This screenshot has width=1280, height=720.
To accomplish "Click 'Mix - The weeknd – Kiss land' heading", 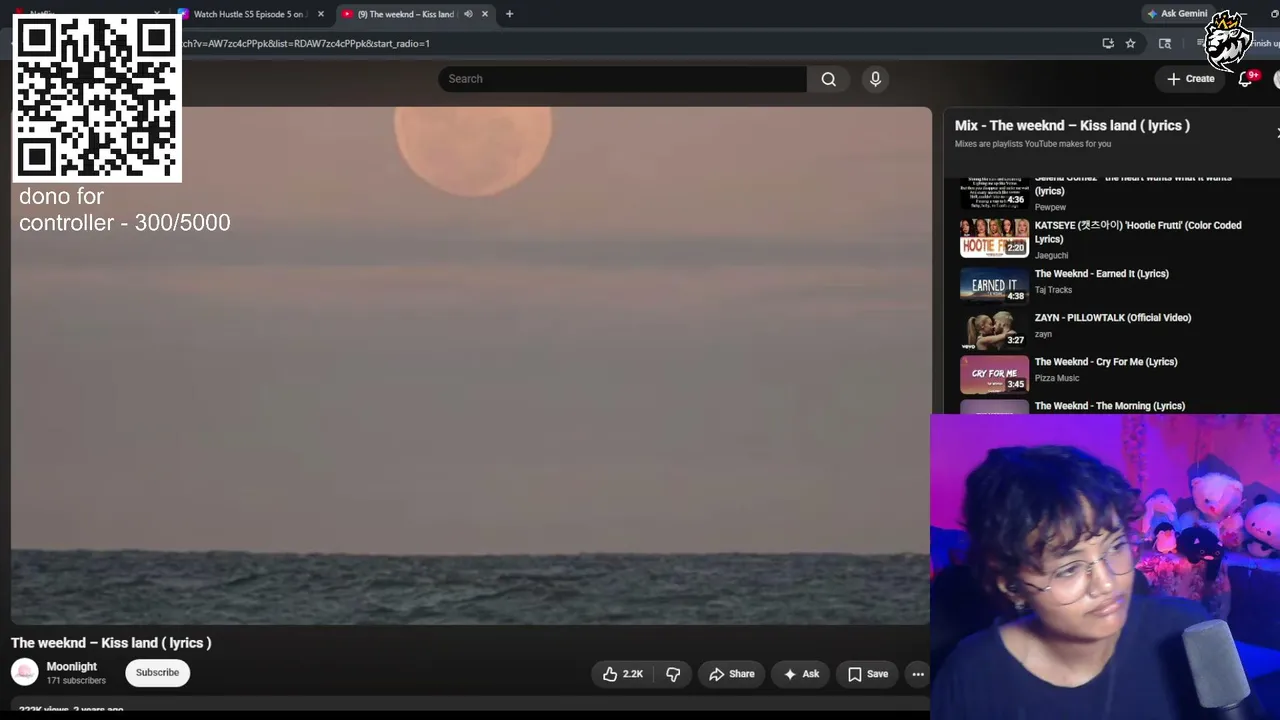I will point(1072,126).
